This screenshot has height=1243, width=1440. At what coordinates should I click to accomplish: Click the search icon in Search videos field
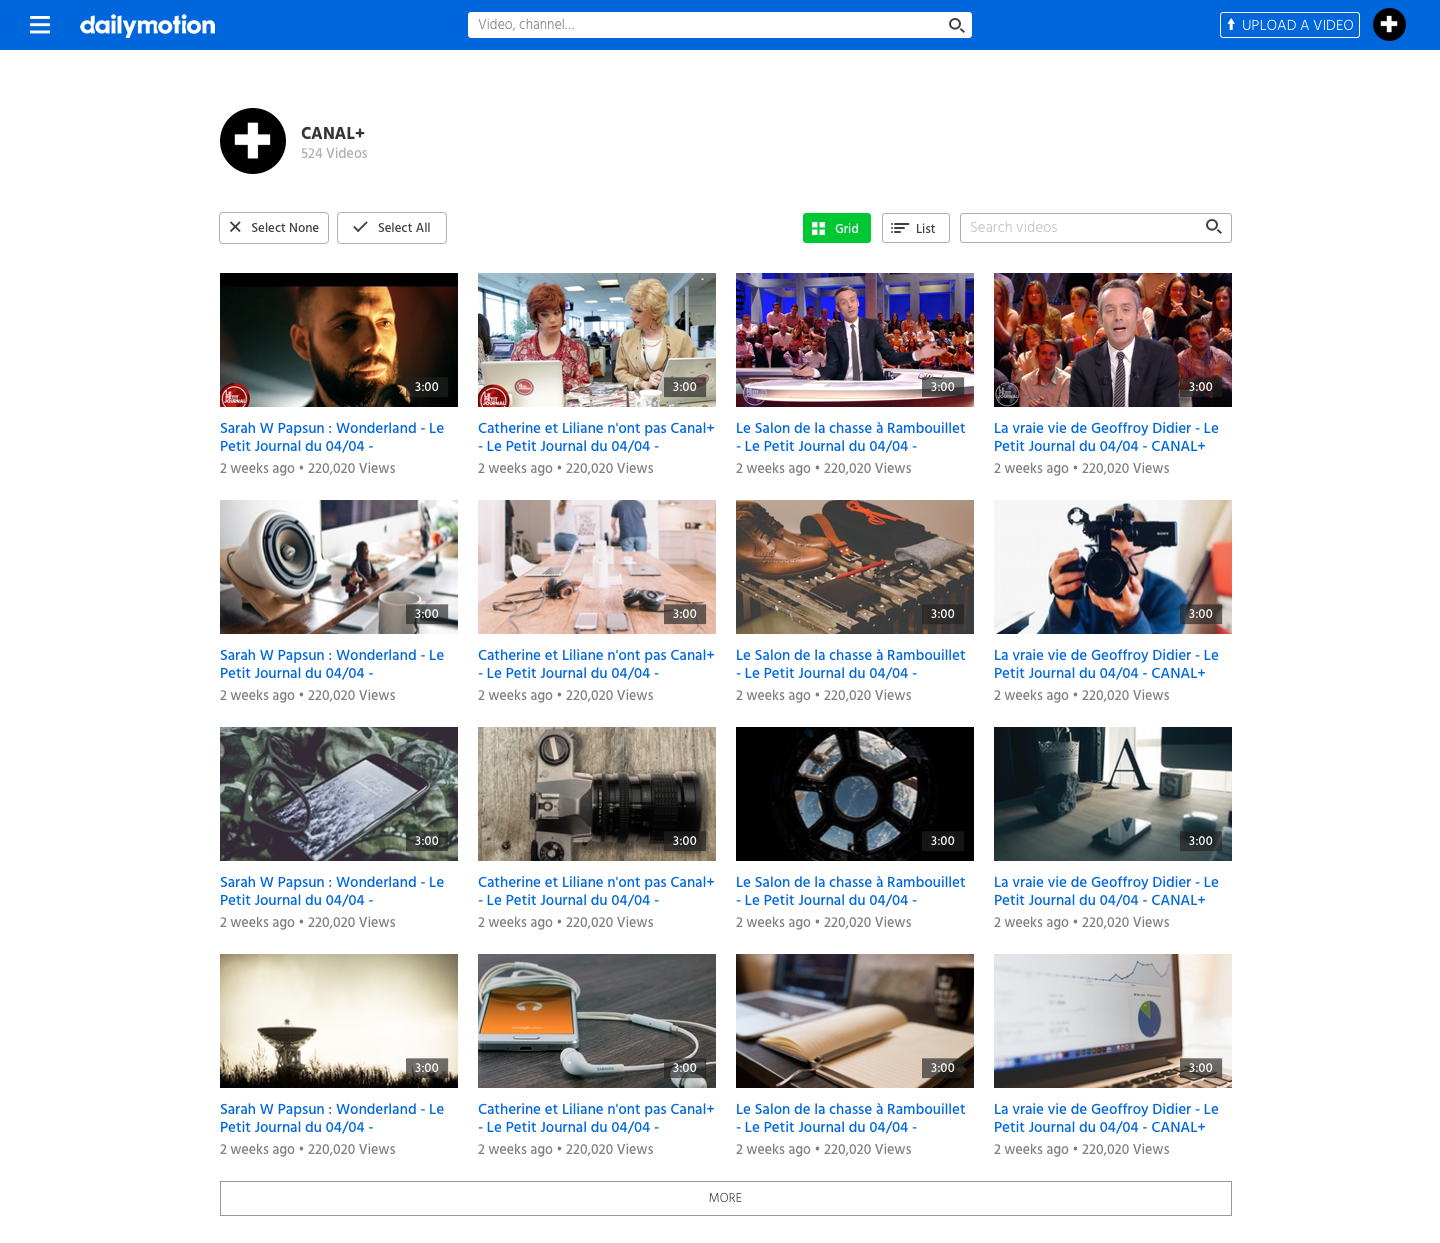click(1213, 227)
